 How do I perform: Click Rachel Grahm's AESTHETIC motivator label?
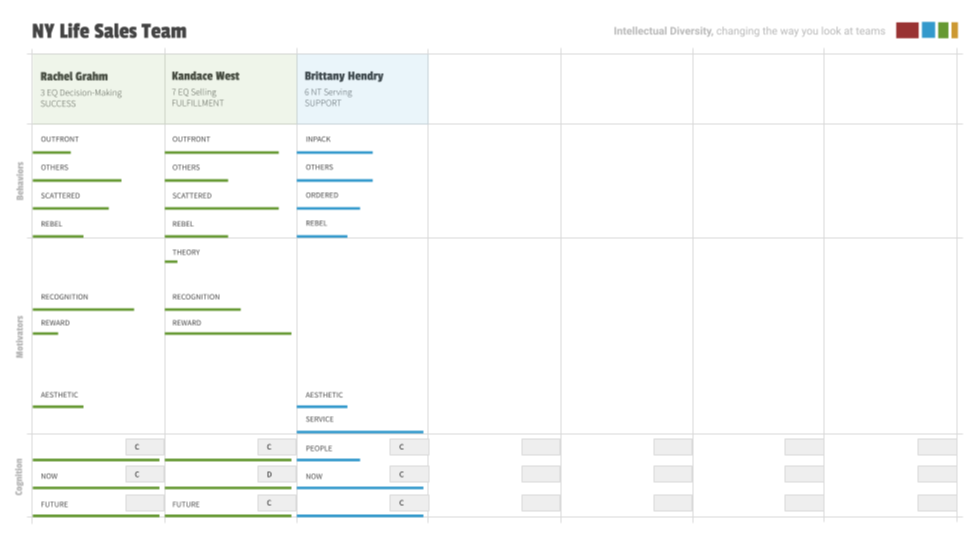pyautogui.click(x=59, y=395)
